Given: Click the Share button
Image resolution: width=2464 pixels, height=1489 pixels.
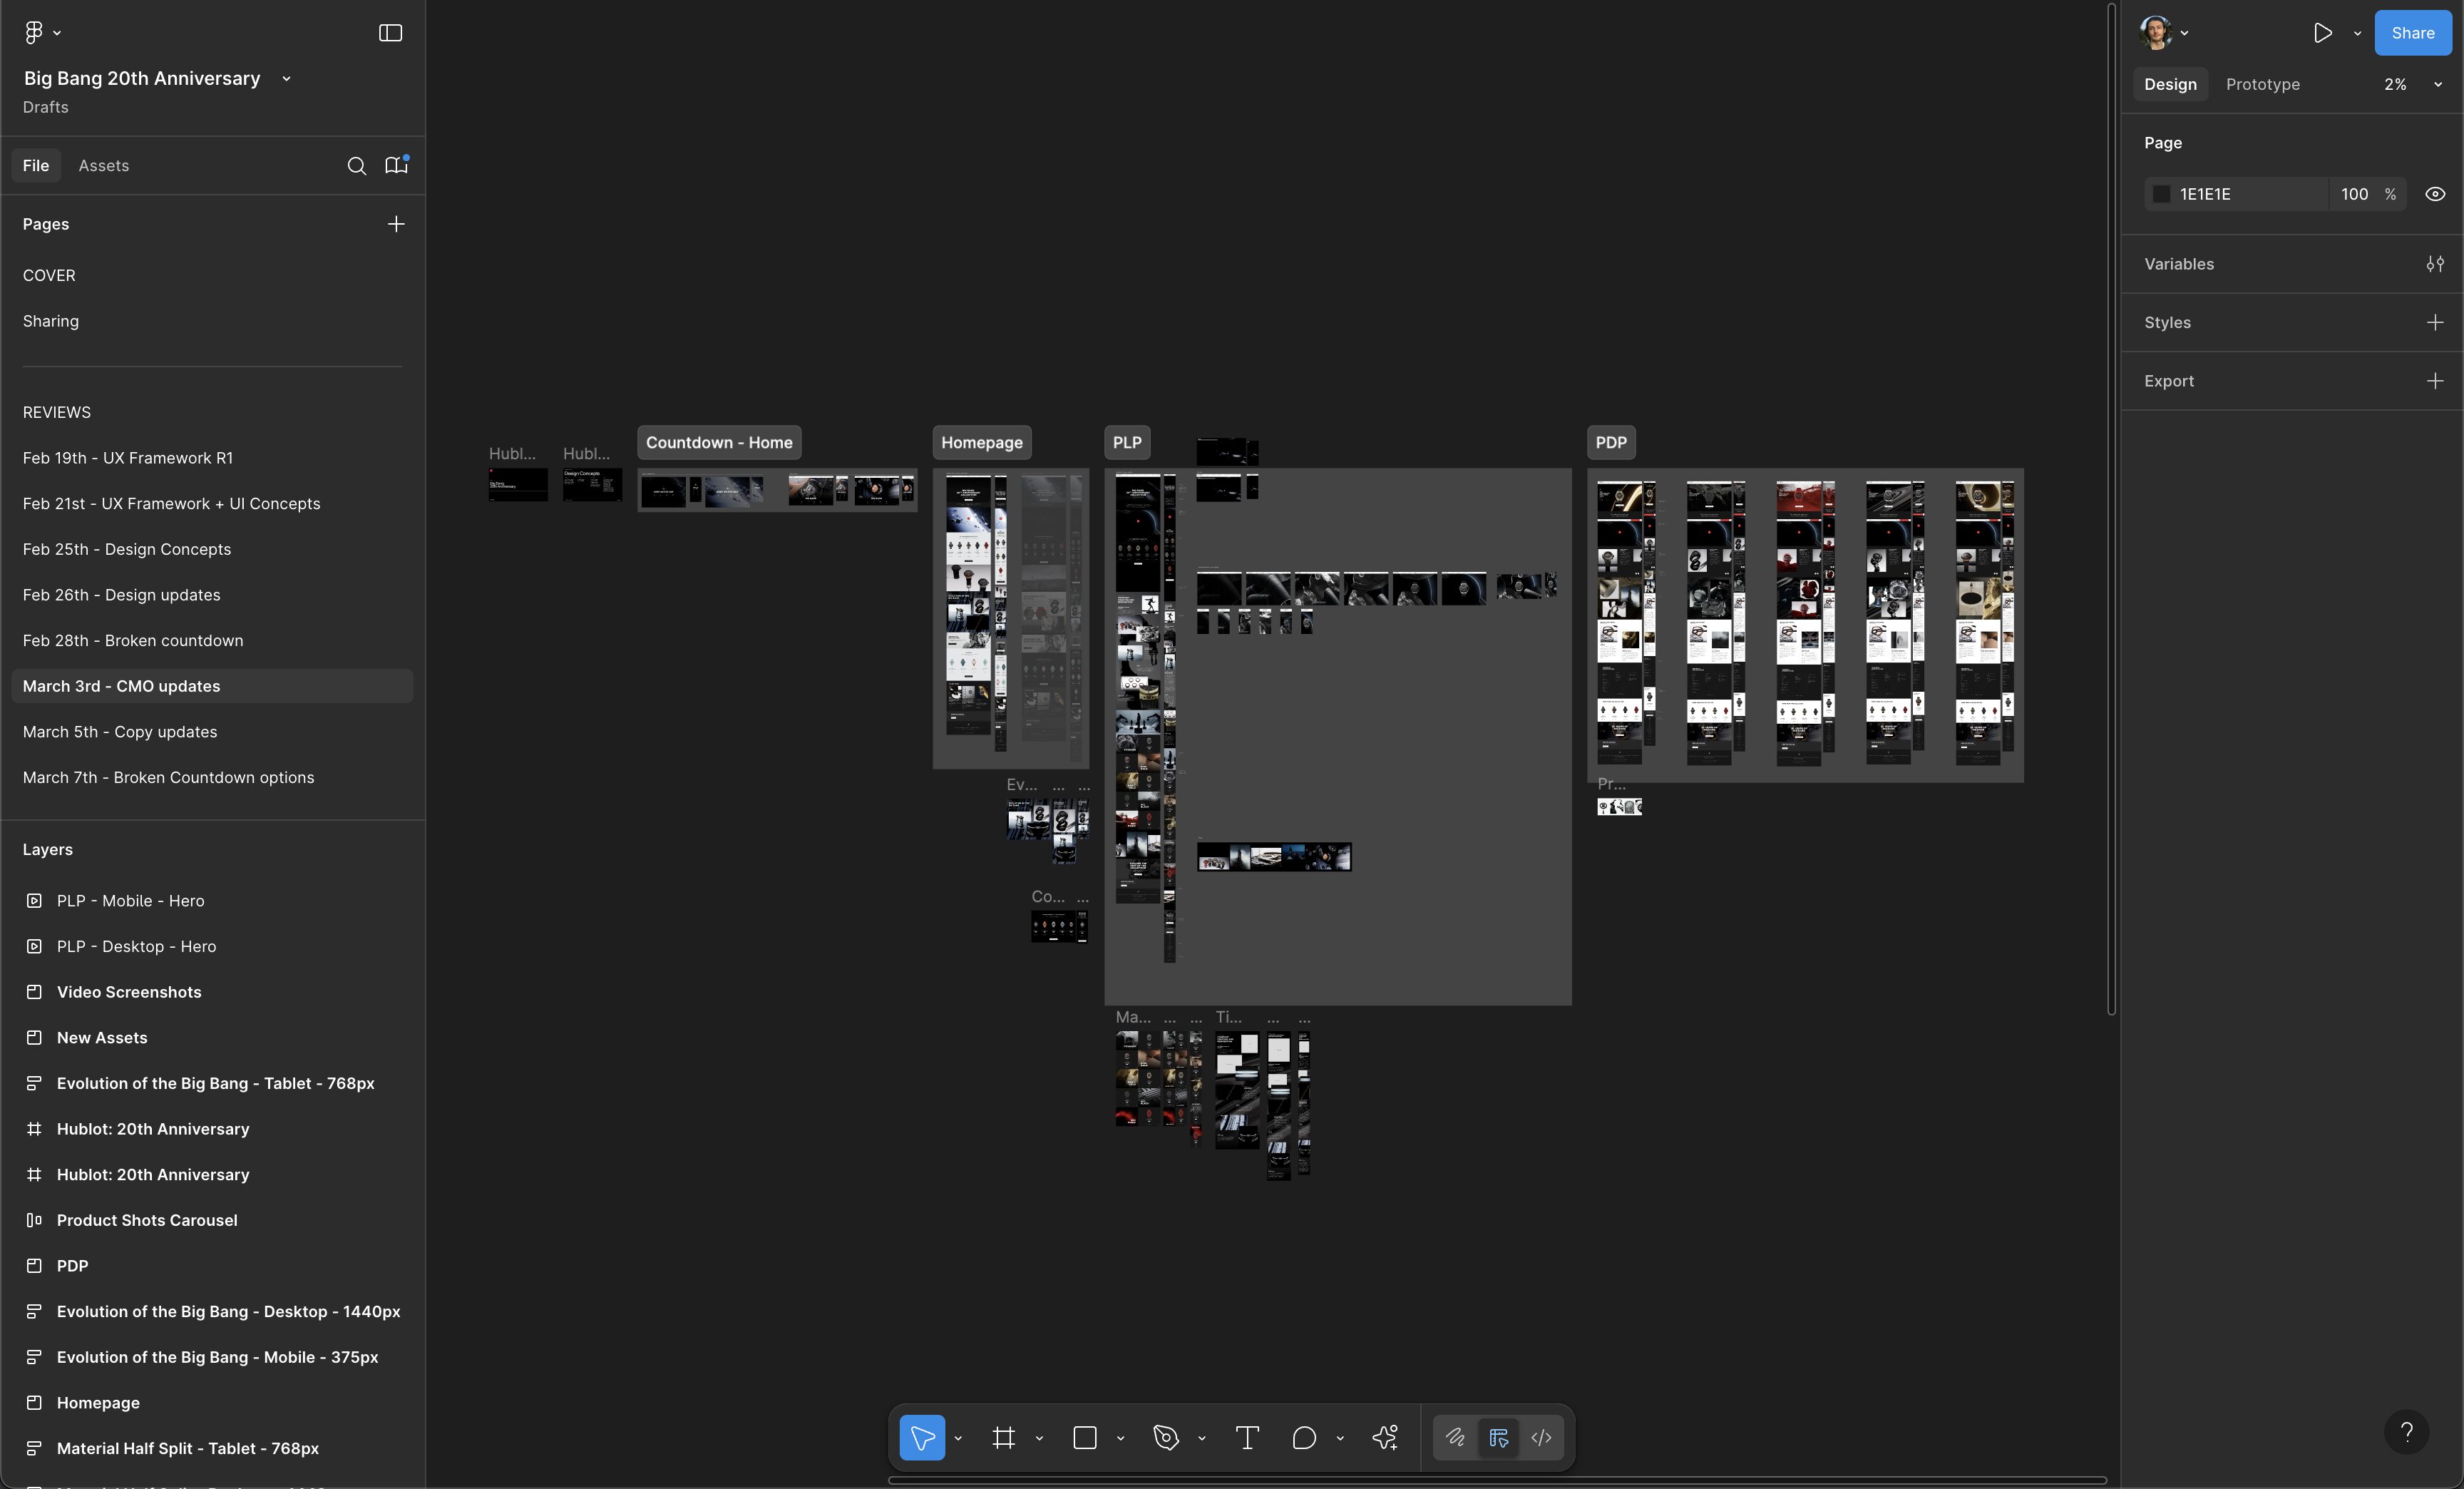Looking at the screenshot, I should click(x=2412, y=33).
